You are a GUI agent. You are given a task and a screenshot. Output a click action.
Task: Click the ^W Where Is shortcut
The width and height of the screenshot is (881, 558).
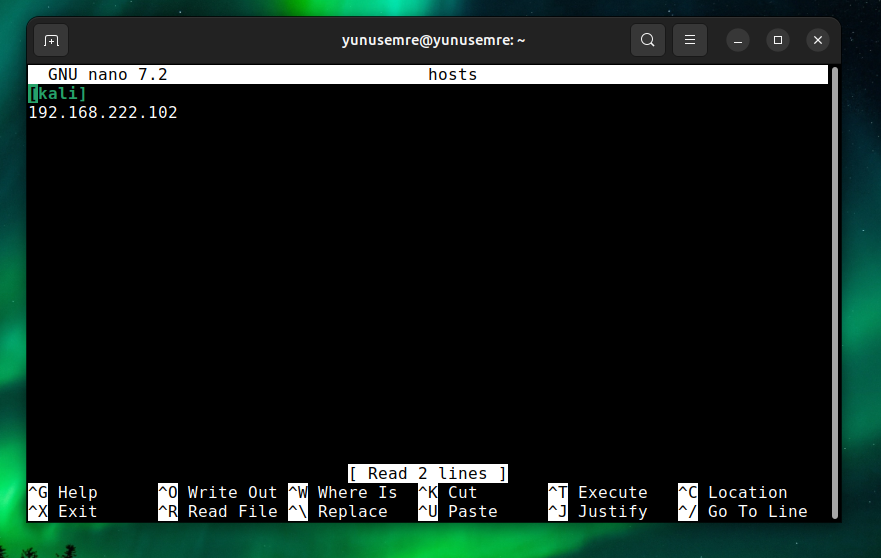342,492
